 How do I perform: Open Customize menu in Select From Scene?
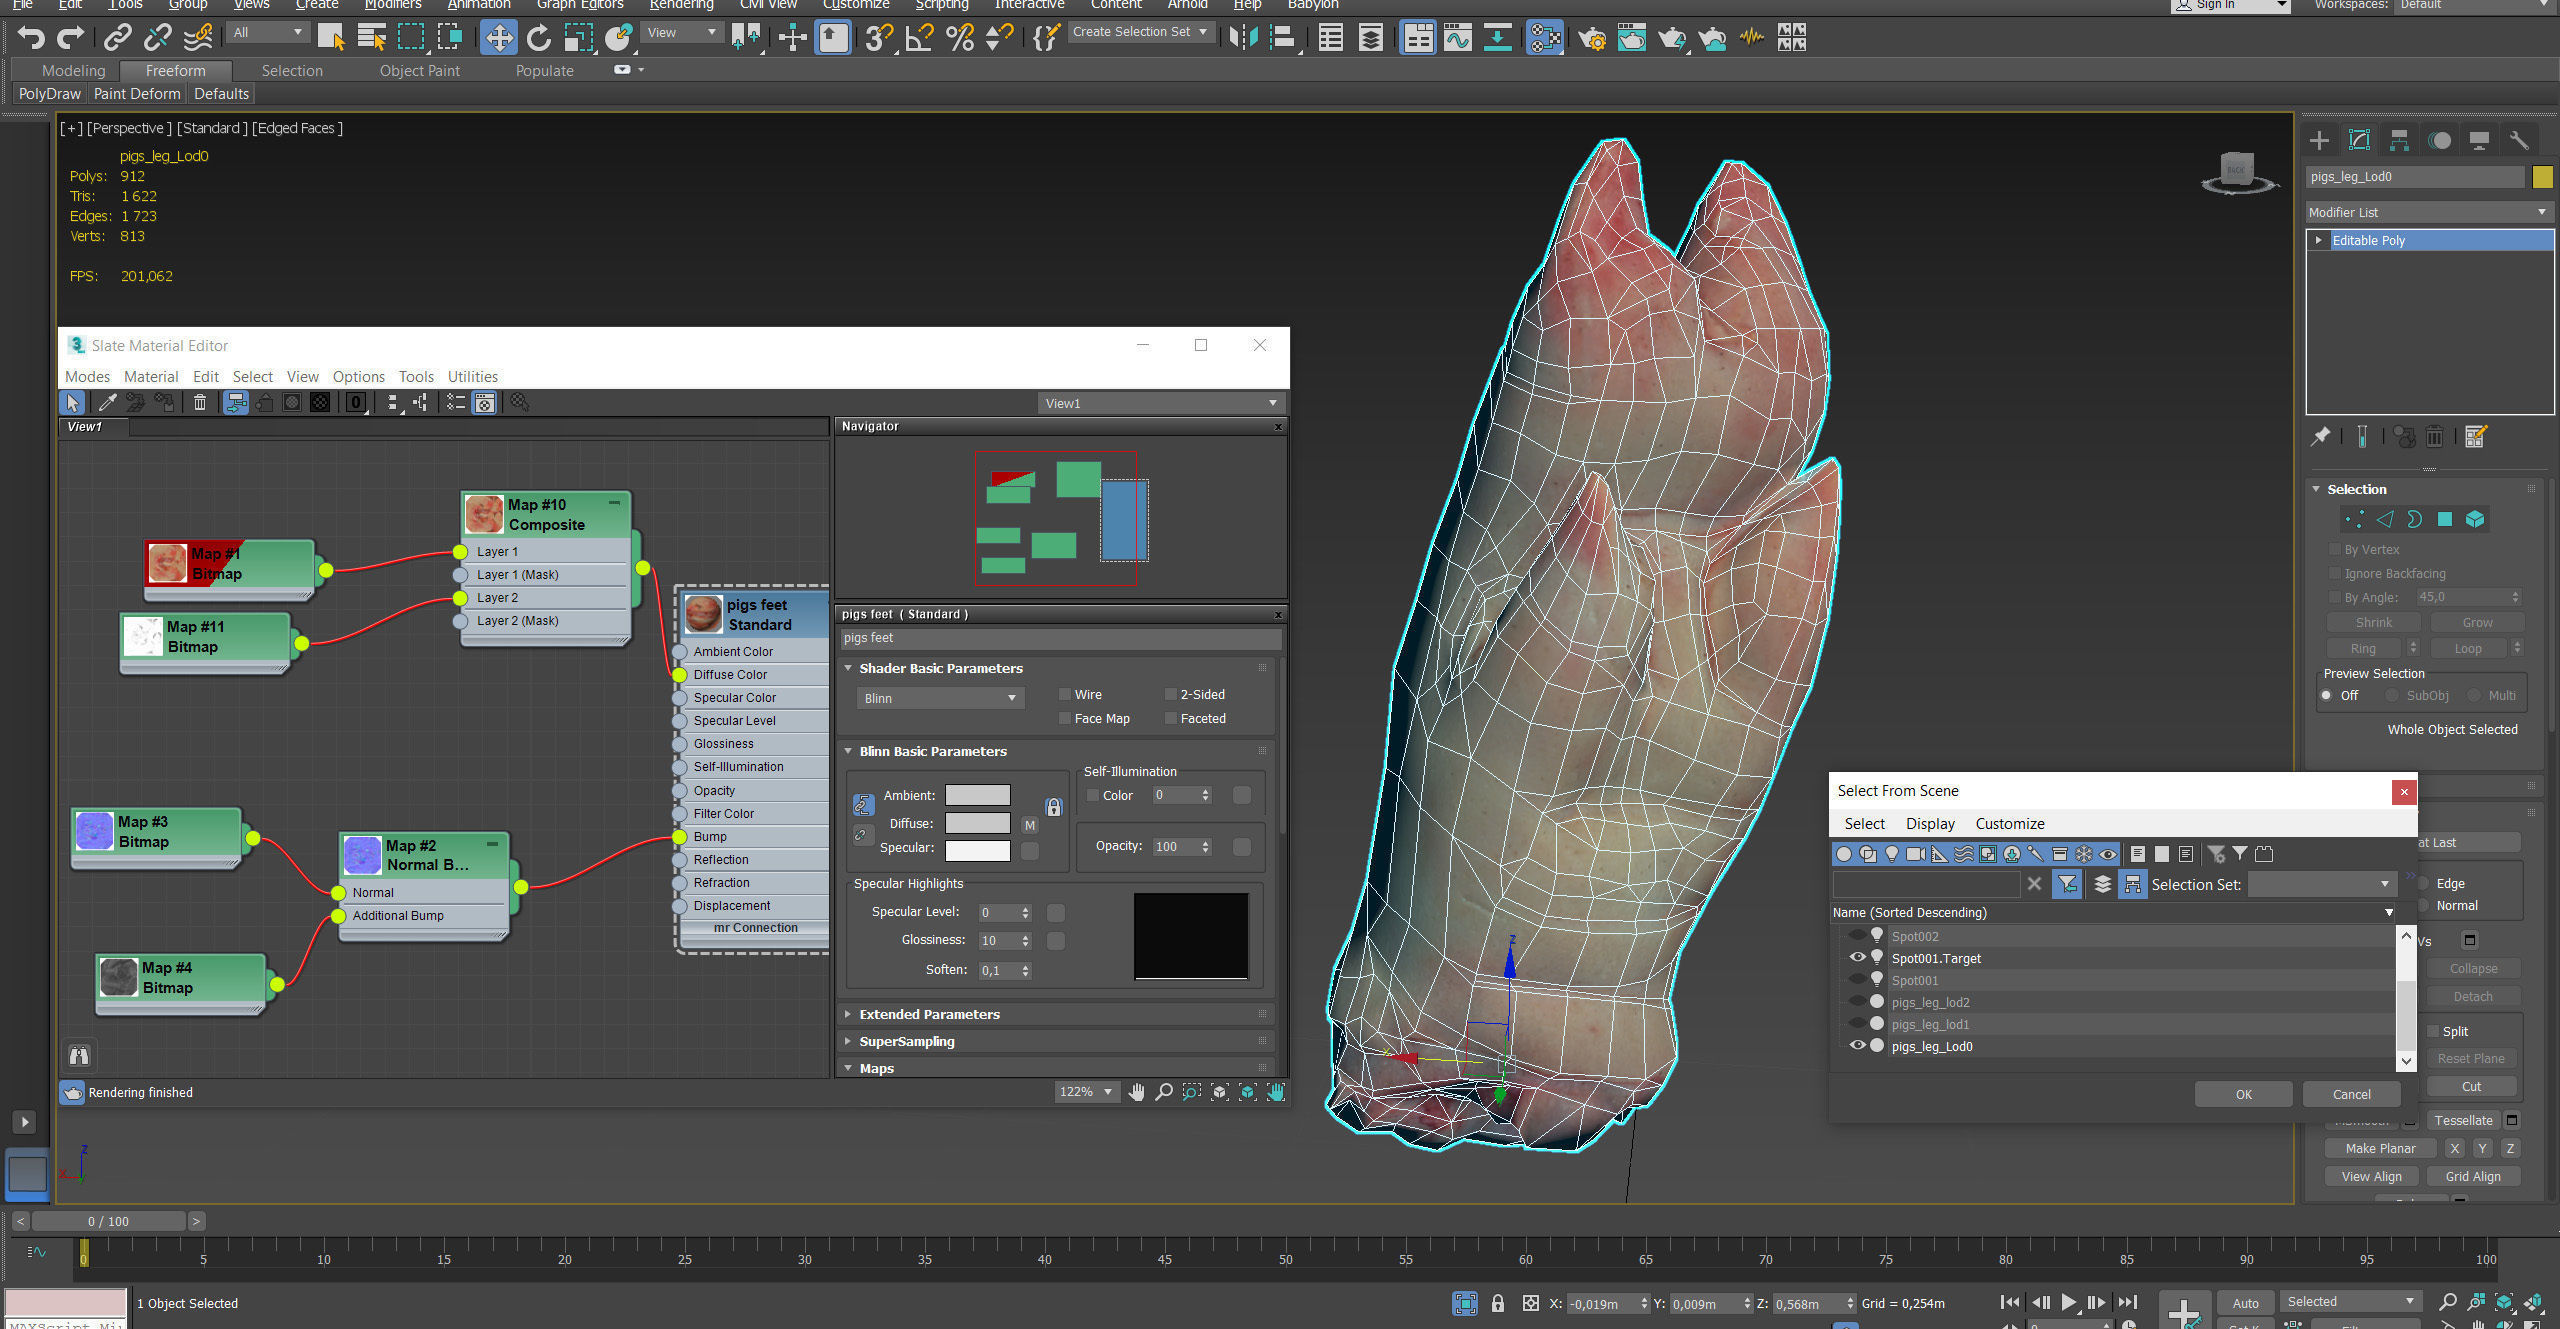click(x=2010, y=824)
